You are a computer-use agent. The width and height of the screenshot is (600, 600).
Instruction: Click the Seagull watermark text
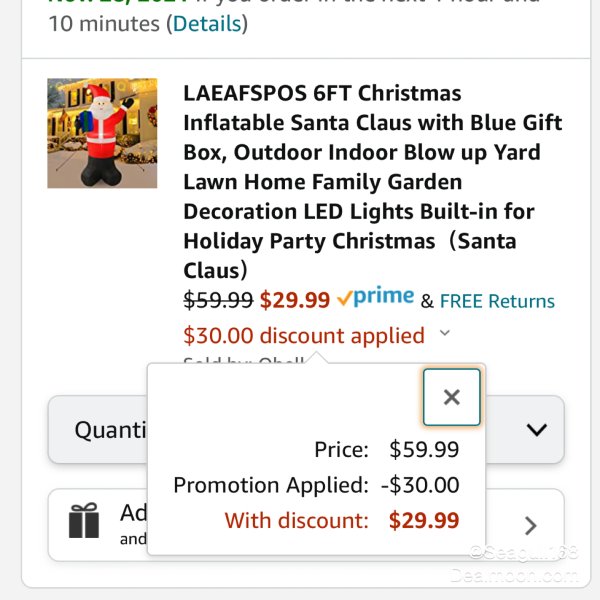point(523,552)
